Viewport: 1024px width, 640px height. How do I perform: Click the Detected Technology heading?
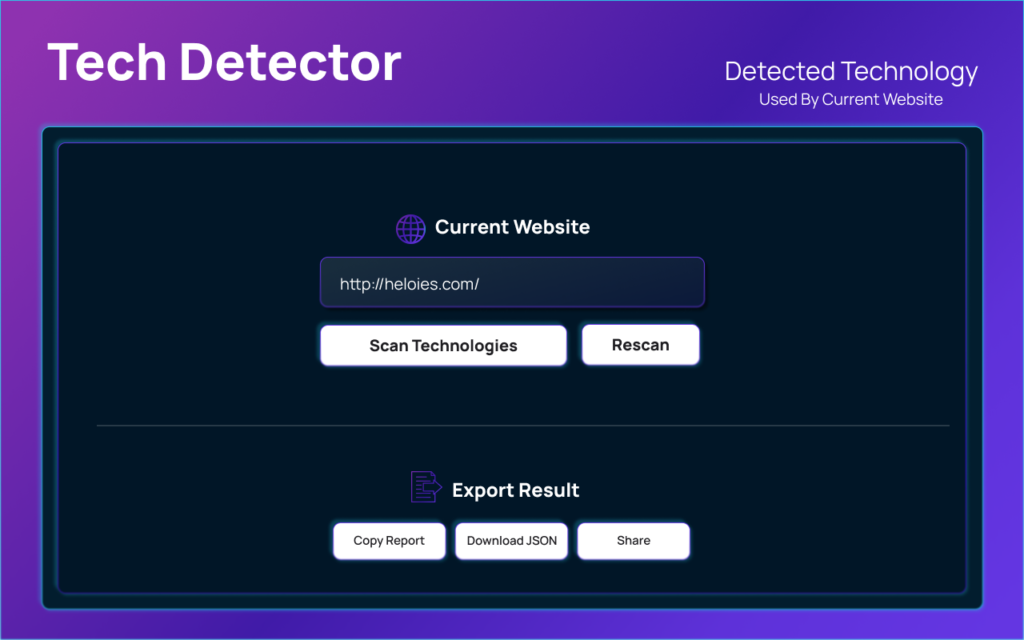tap(850, 72)
